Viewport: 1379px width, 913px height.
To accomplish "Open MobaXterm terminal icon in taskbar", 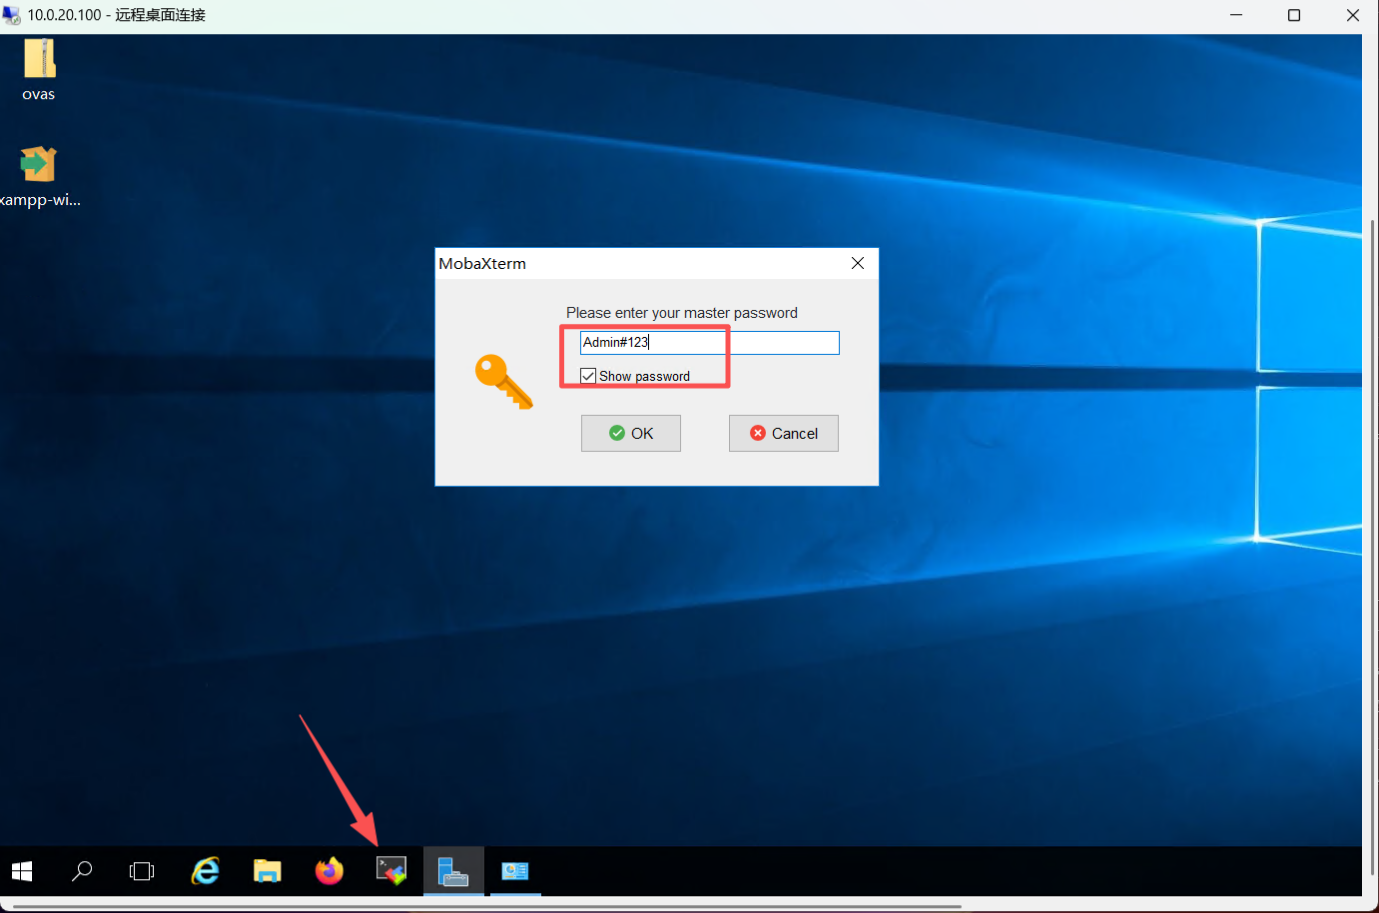I will coord(391,871).
